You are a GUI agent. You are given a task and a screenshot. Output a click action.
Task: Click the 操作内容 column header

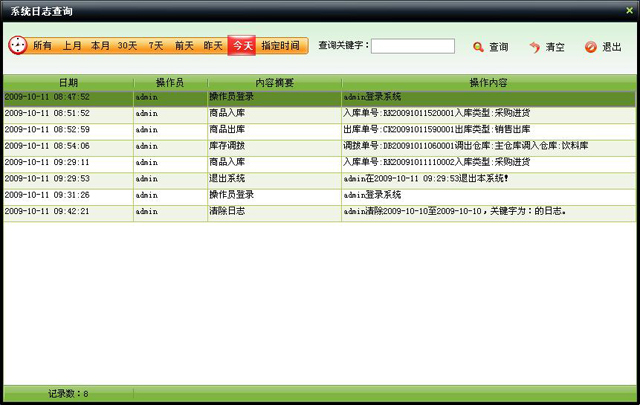[x=487, y=82]
